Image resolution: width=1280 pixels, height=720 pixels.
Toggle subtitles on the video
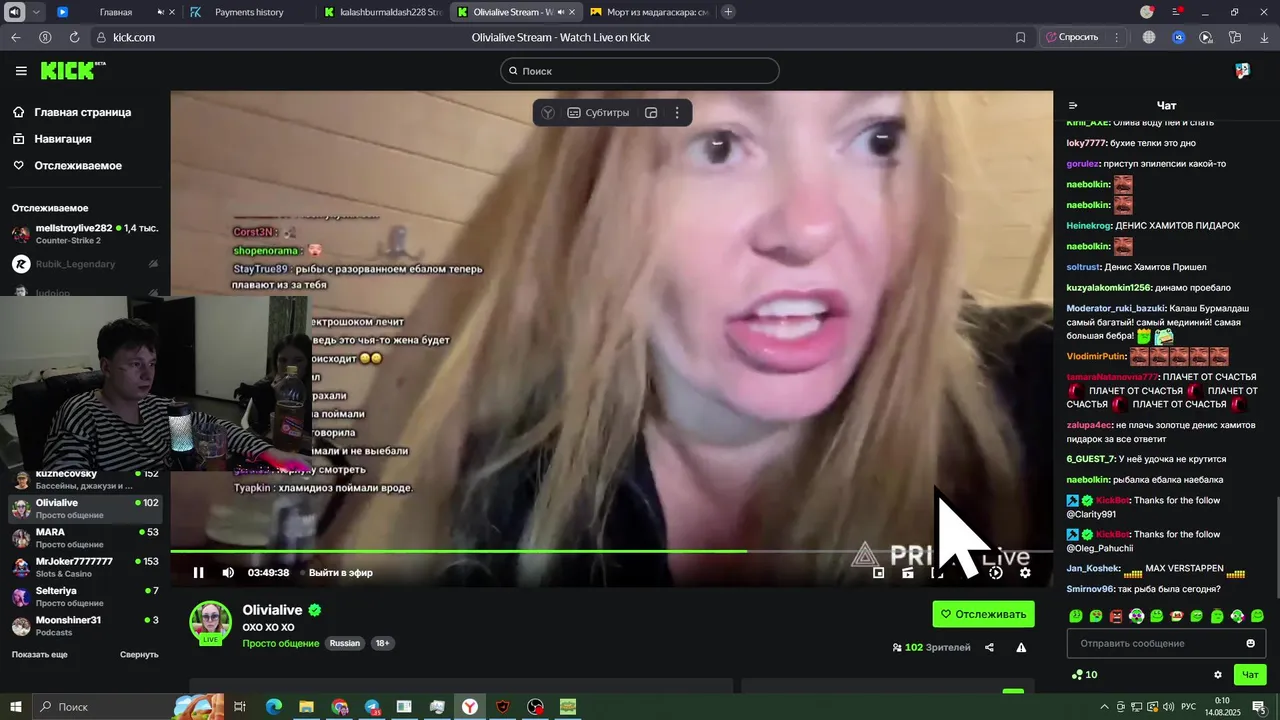coord(598,113)
